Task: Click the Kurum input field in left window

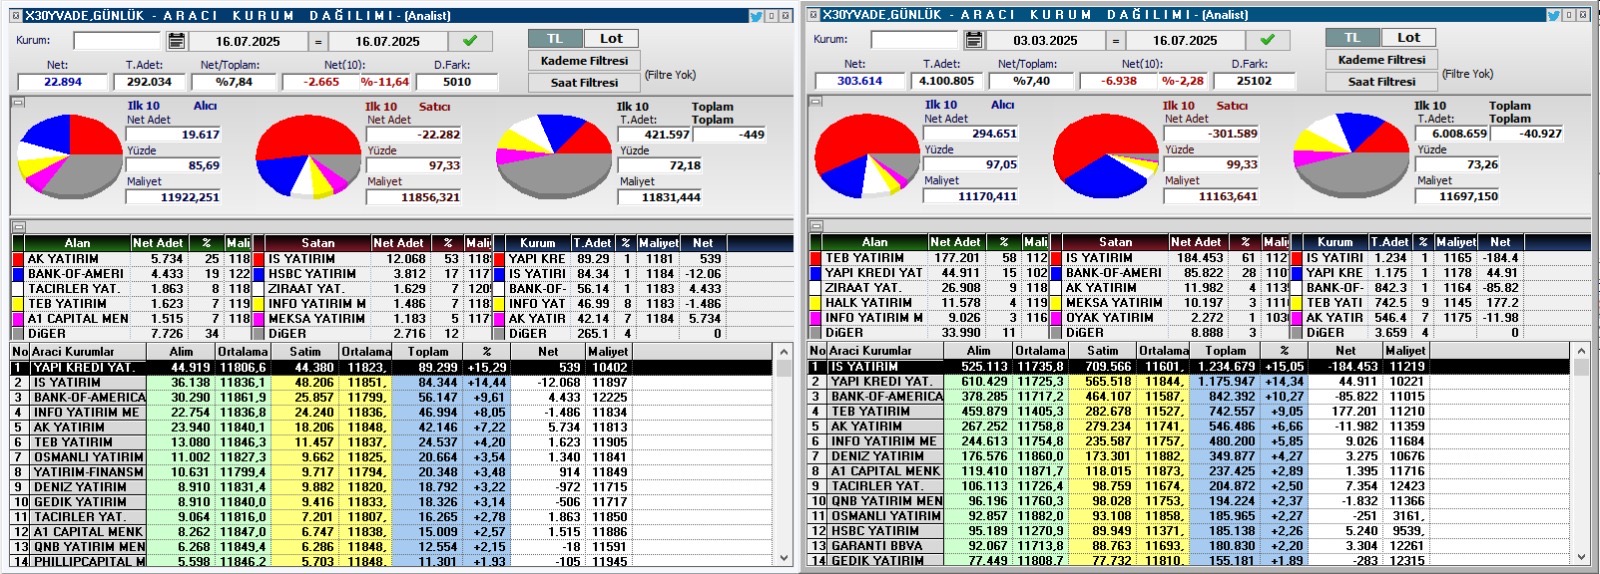Action: point(117,41)
